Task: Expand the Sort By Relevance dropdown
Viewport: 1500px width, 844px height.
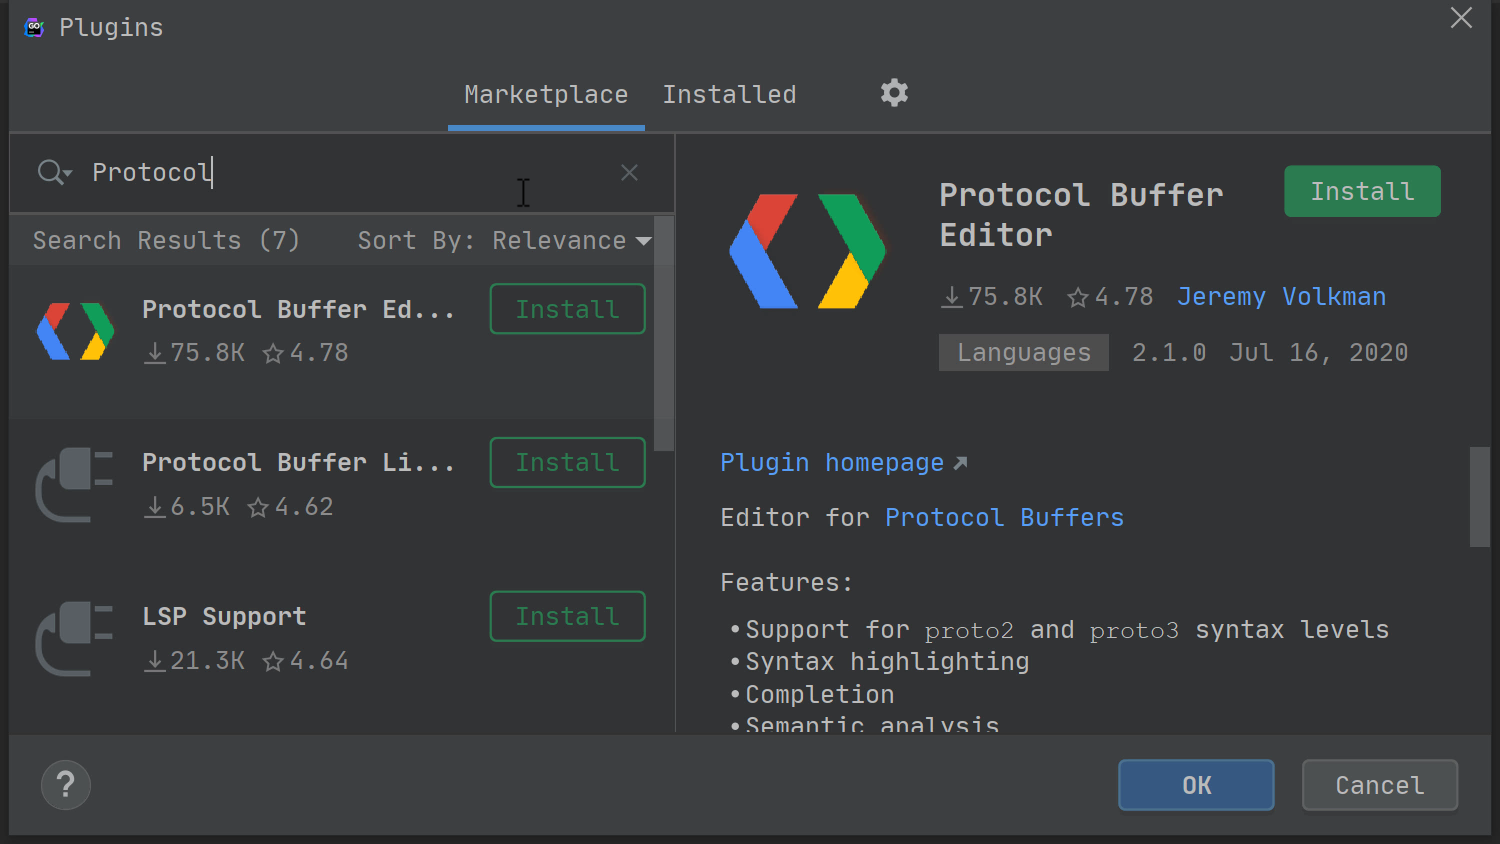Action: pyautogui.click(x=505, y=241)
